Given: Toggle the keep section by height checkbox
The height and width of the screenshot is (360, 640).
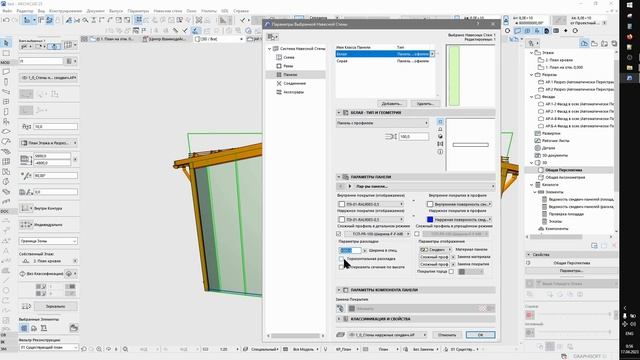Looking at the screenshot, I should click(x=341, y=267).
